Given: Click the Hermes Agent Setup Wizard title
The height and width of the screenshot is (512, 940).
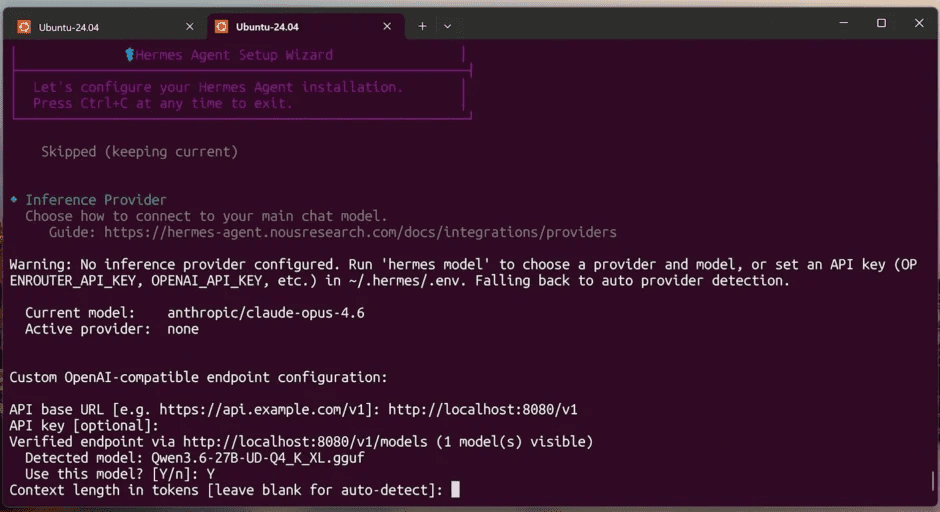Looking at the screenshot, I should tap(234, 55).
